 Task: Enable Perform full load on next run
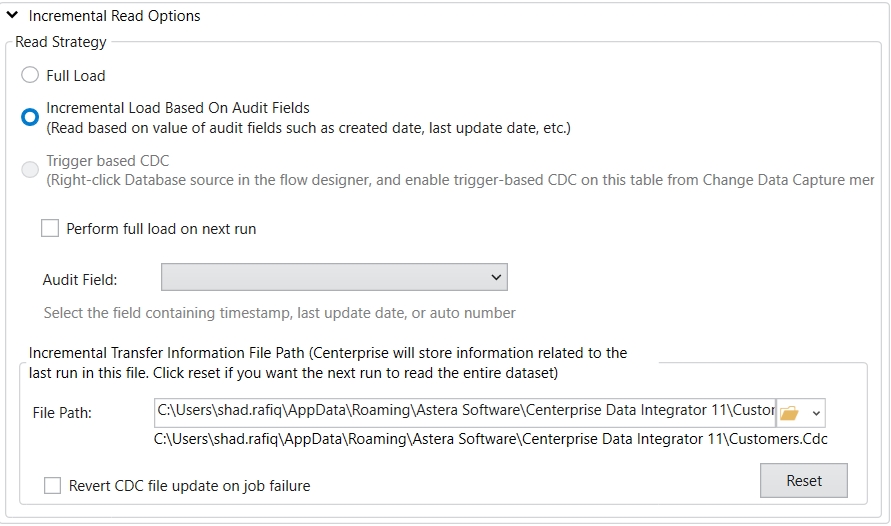(50, 229)
